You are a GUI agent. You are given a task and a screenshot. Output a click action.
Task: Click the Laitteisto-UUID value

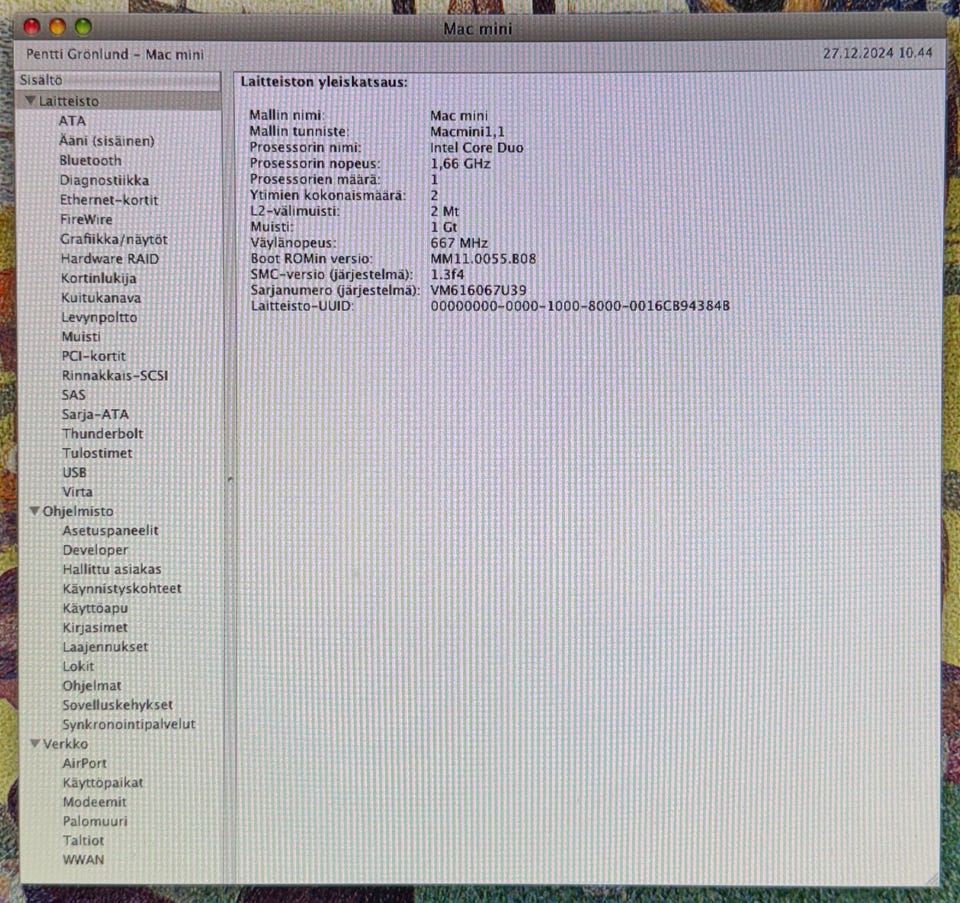coord(580,306)
